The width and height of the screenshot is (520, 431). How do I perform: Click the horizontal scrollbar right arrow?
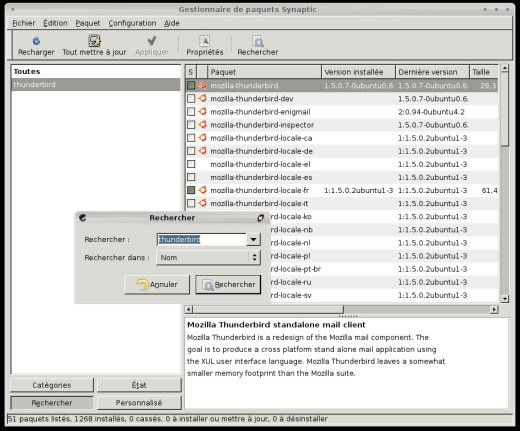pos(494,309)
